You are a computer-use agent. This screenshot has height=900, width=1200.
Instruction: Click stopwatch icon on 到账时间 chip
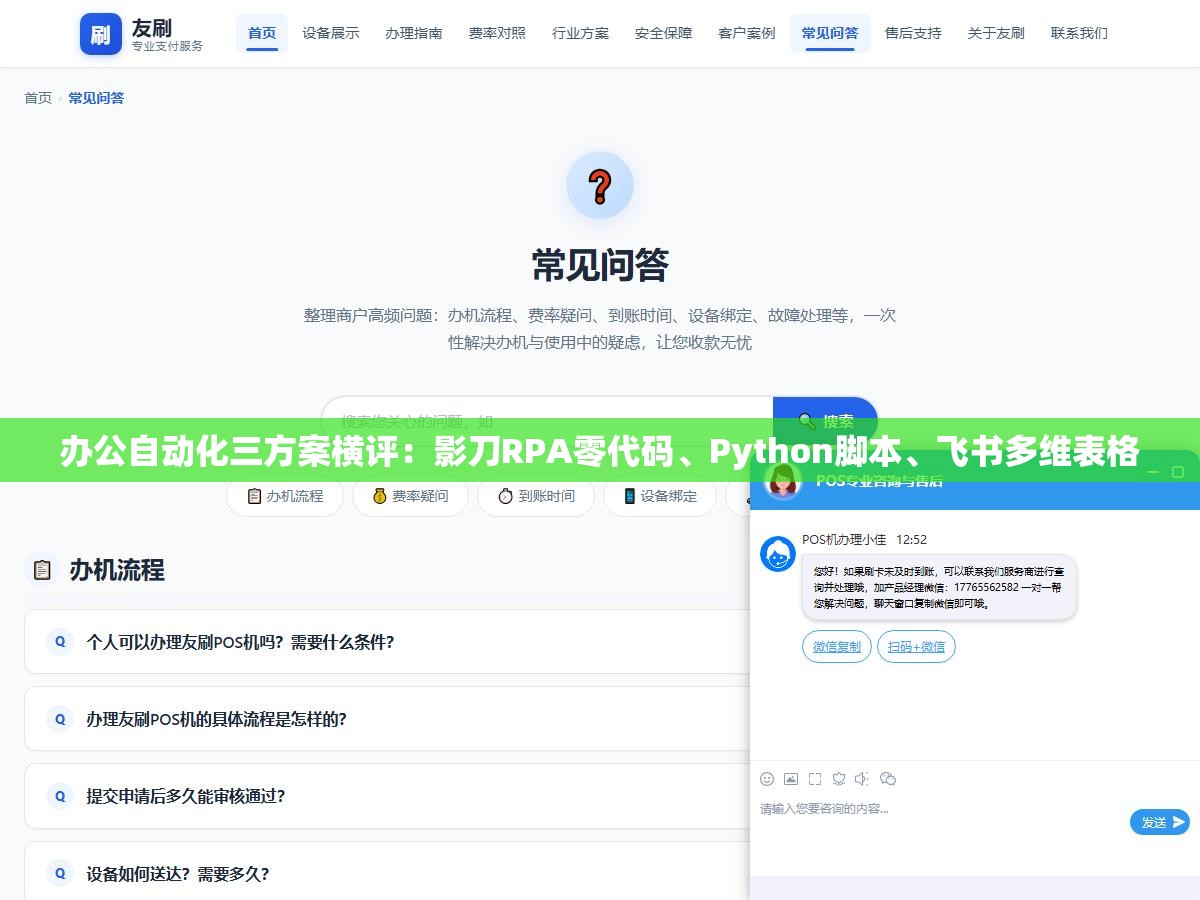point(505,496)
